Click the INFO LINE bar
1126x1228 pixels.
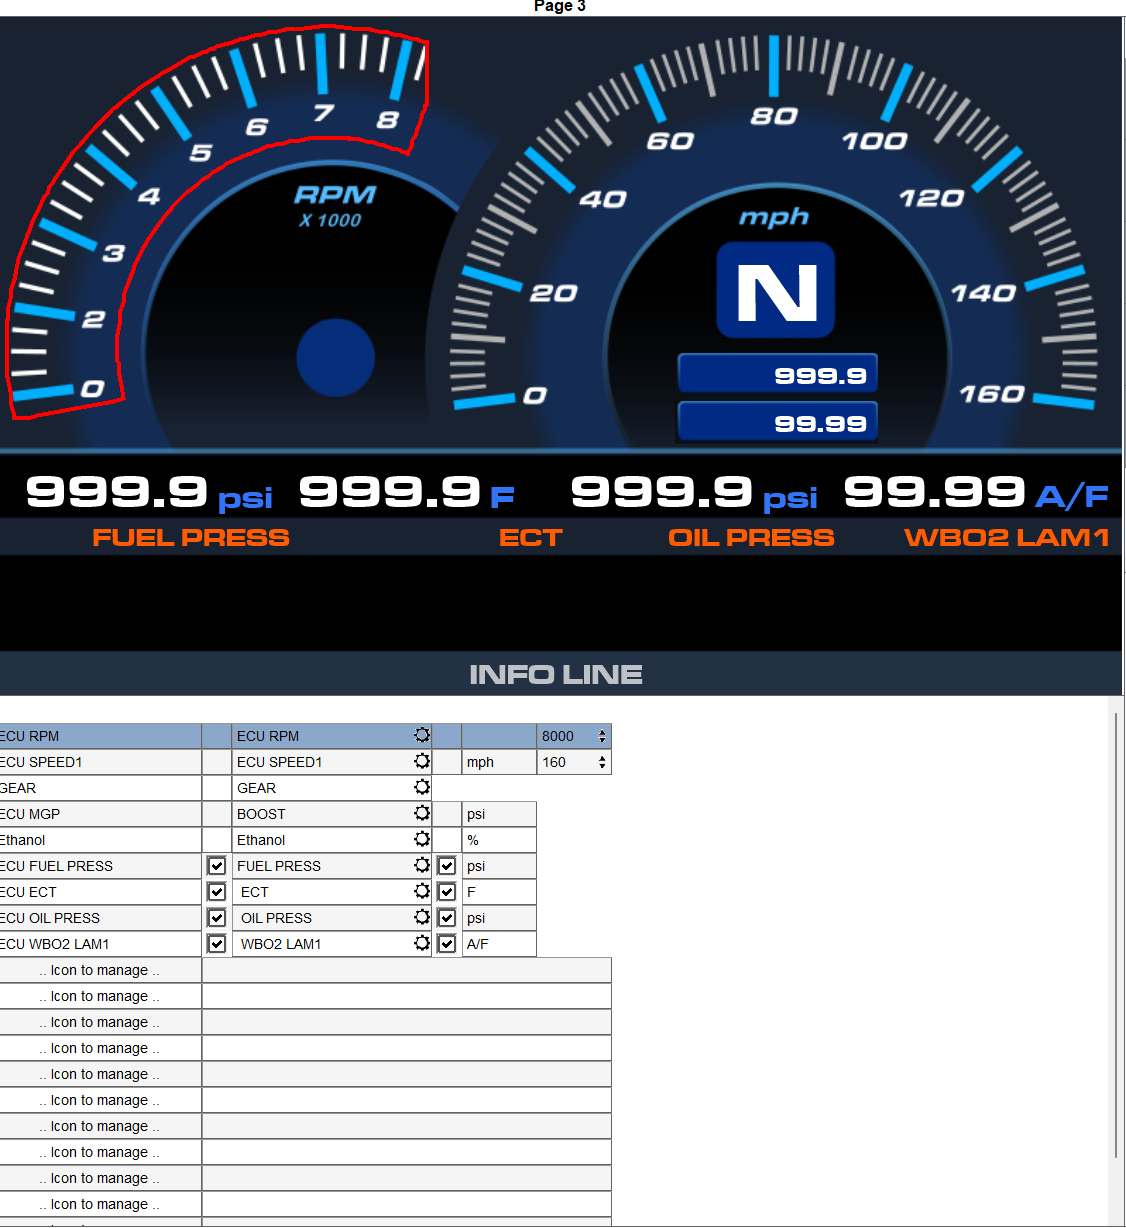click(556, 674)
